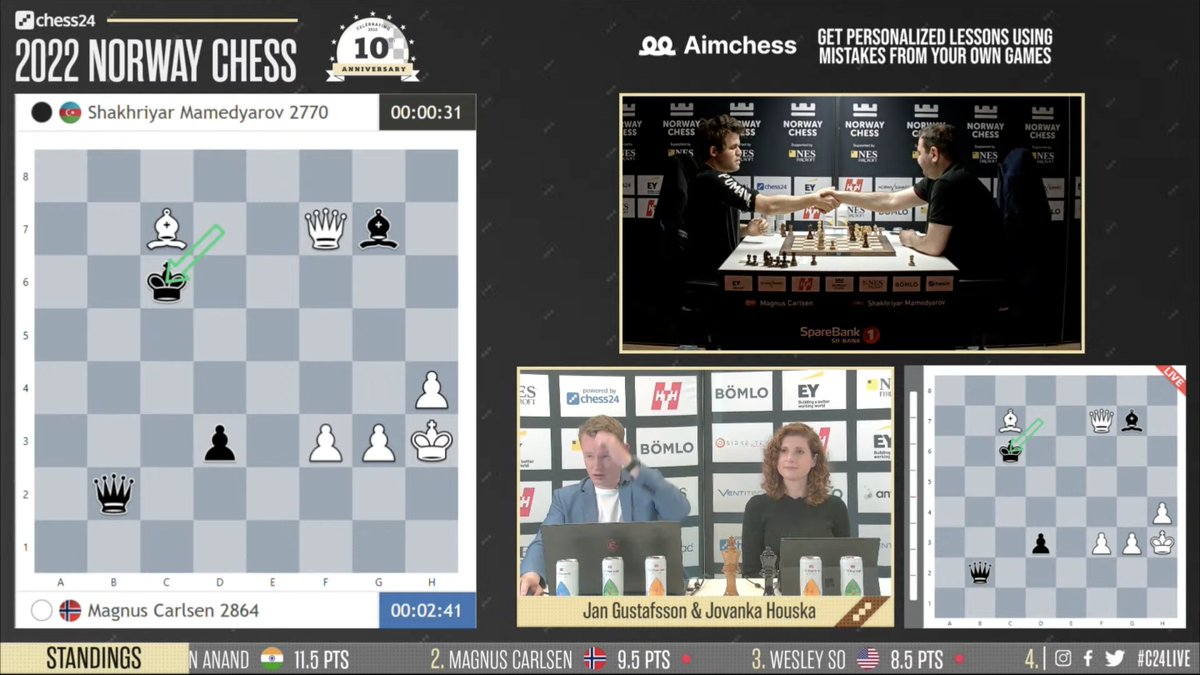Click the white bishop on c7 on main board

click(x=167, y=229)
